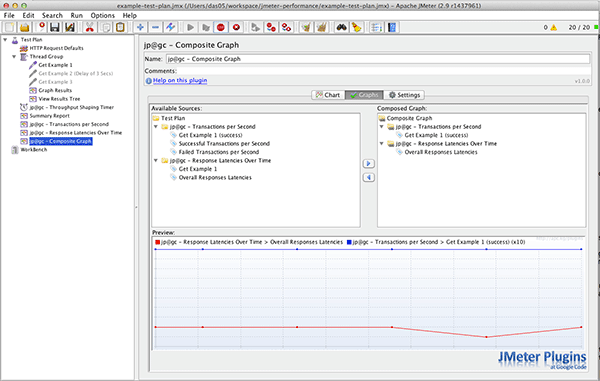Switch to the Settings tab
600x381 pixels.
coord(404,95)
